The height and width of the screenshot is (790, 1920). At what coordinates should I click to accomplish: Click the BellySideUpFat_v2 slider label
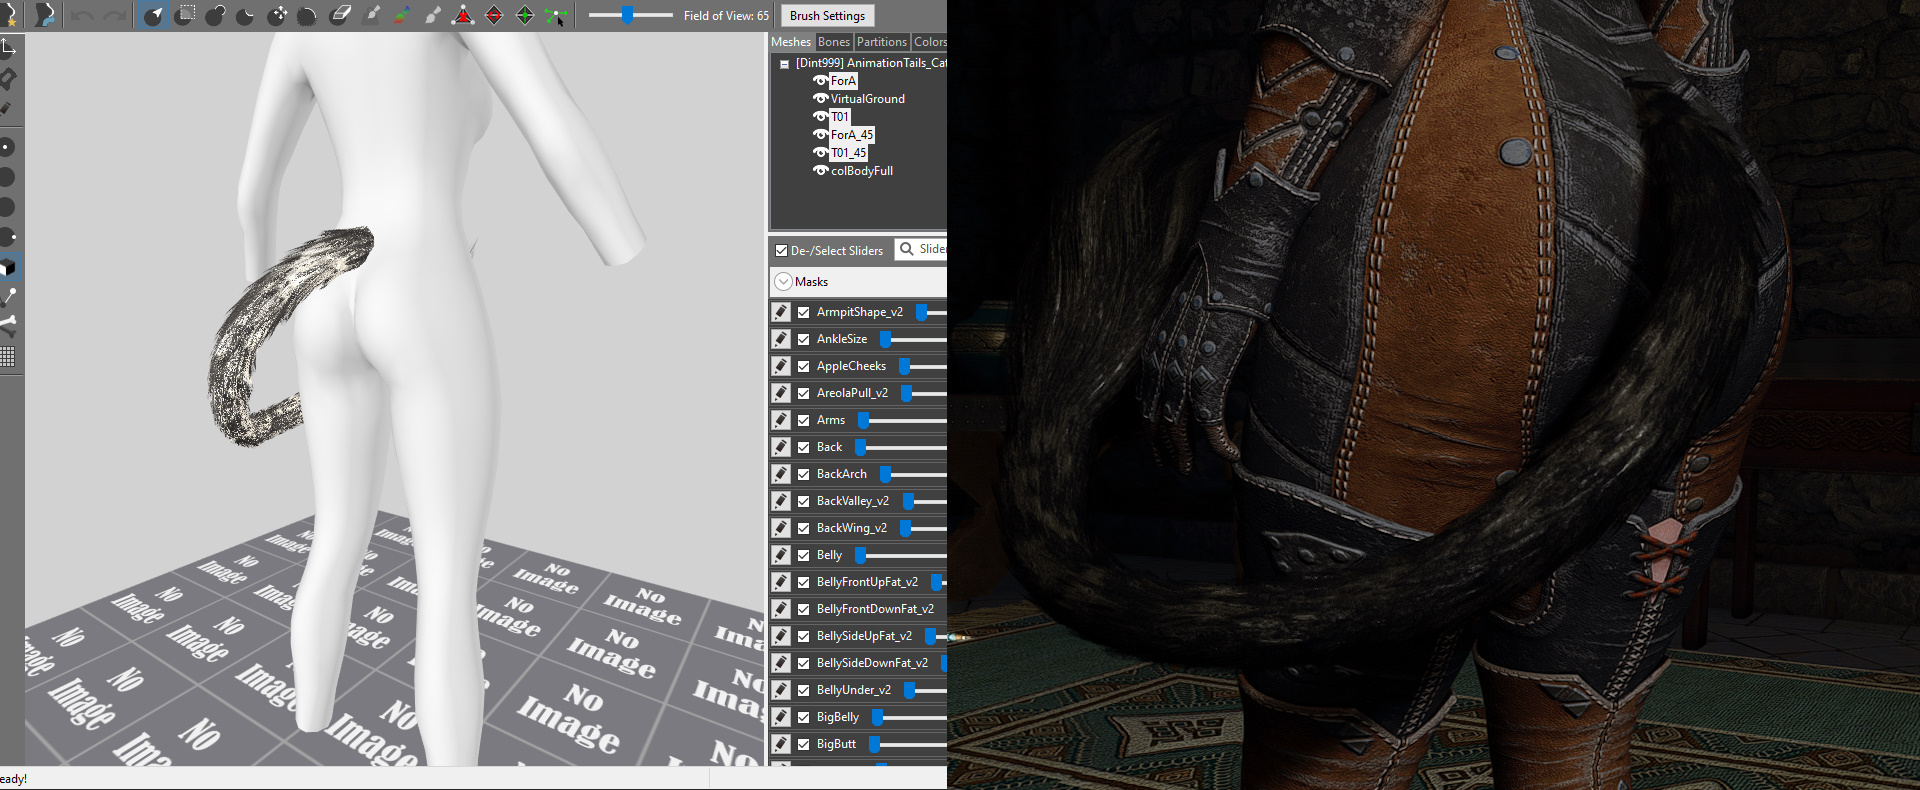point(864,636)
